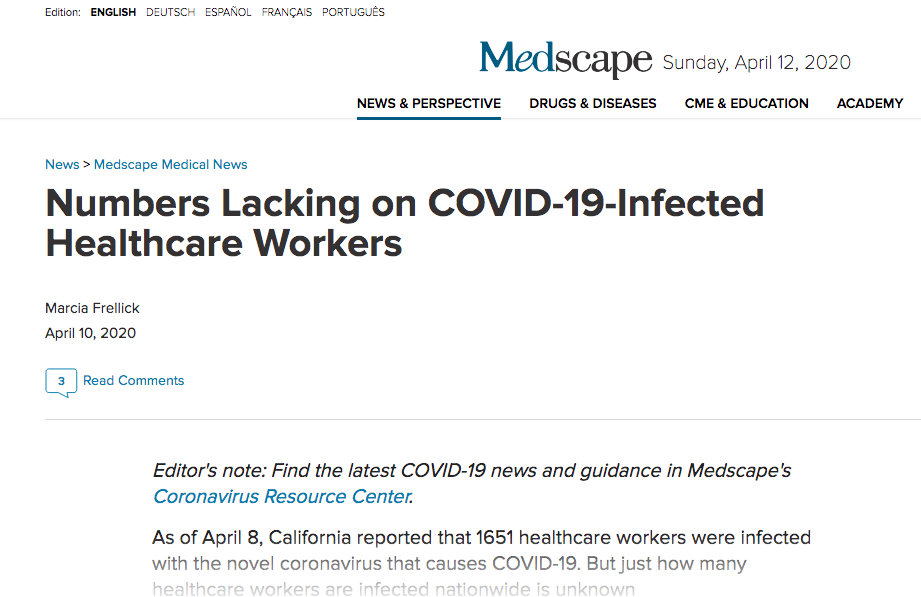Screen dimensions: 921x597
Task: Click the Medscape logo
Action: [565, 60]
